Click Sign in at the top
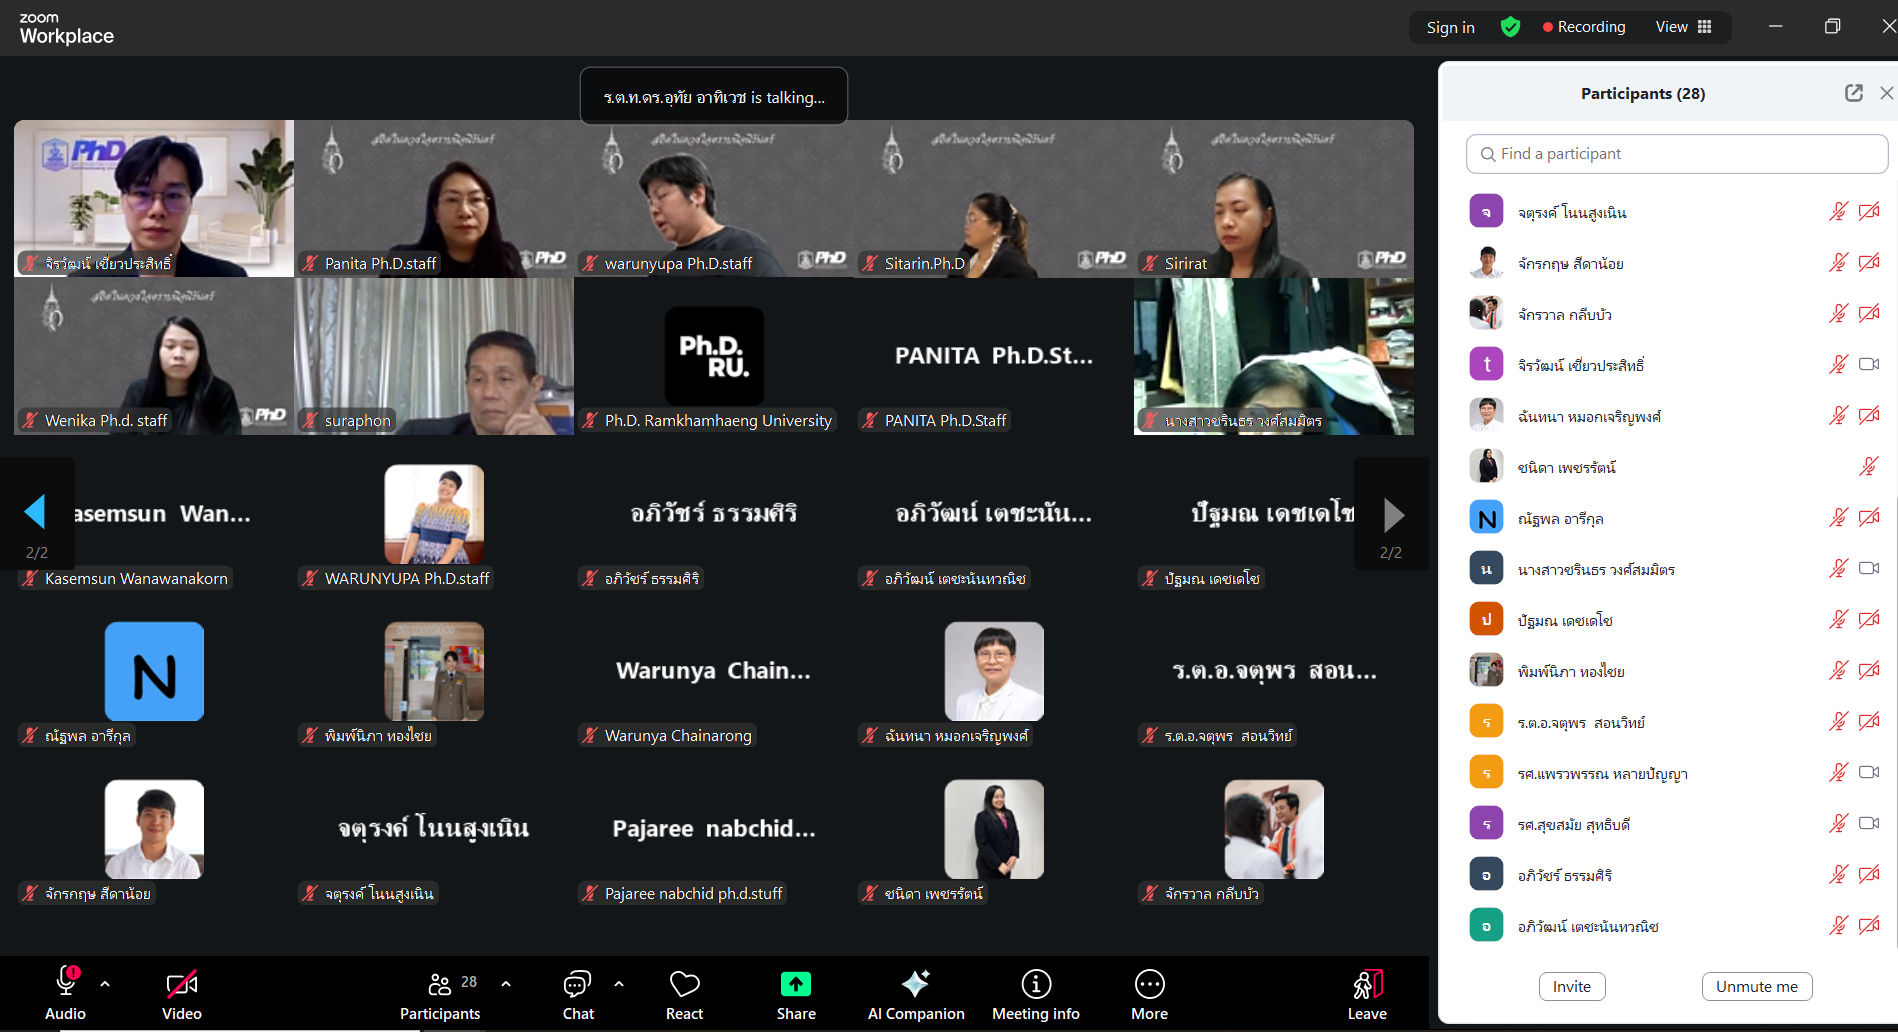The height and width of the screenshot is (1032, 1898). (x=1450, y=27)
